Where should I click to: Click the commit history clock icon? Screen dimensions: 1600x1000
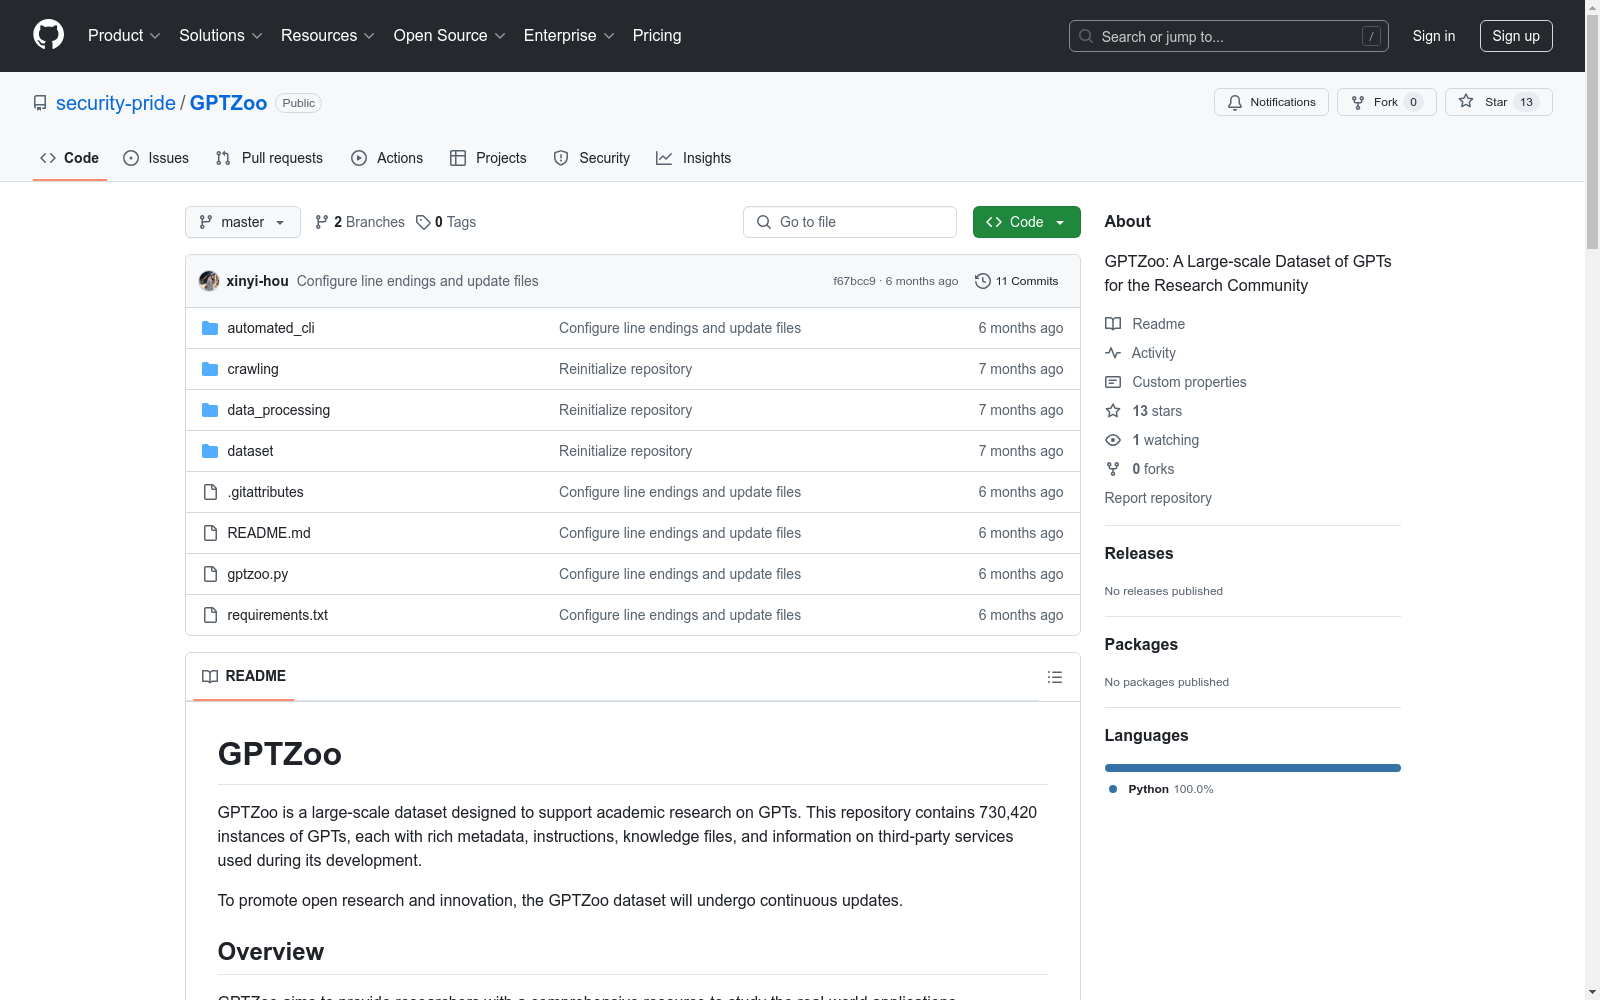click(982, 281)
